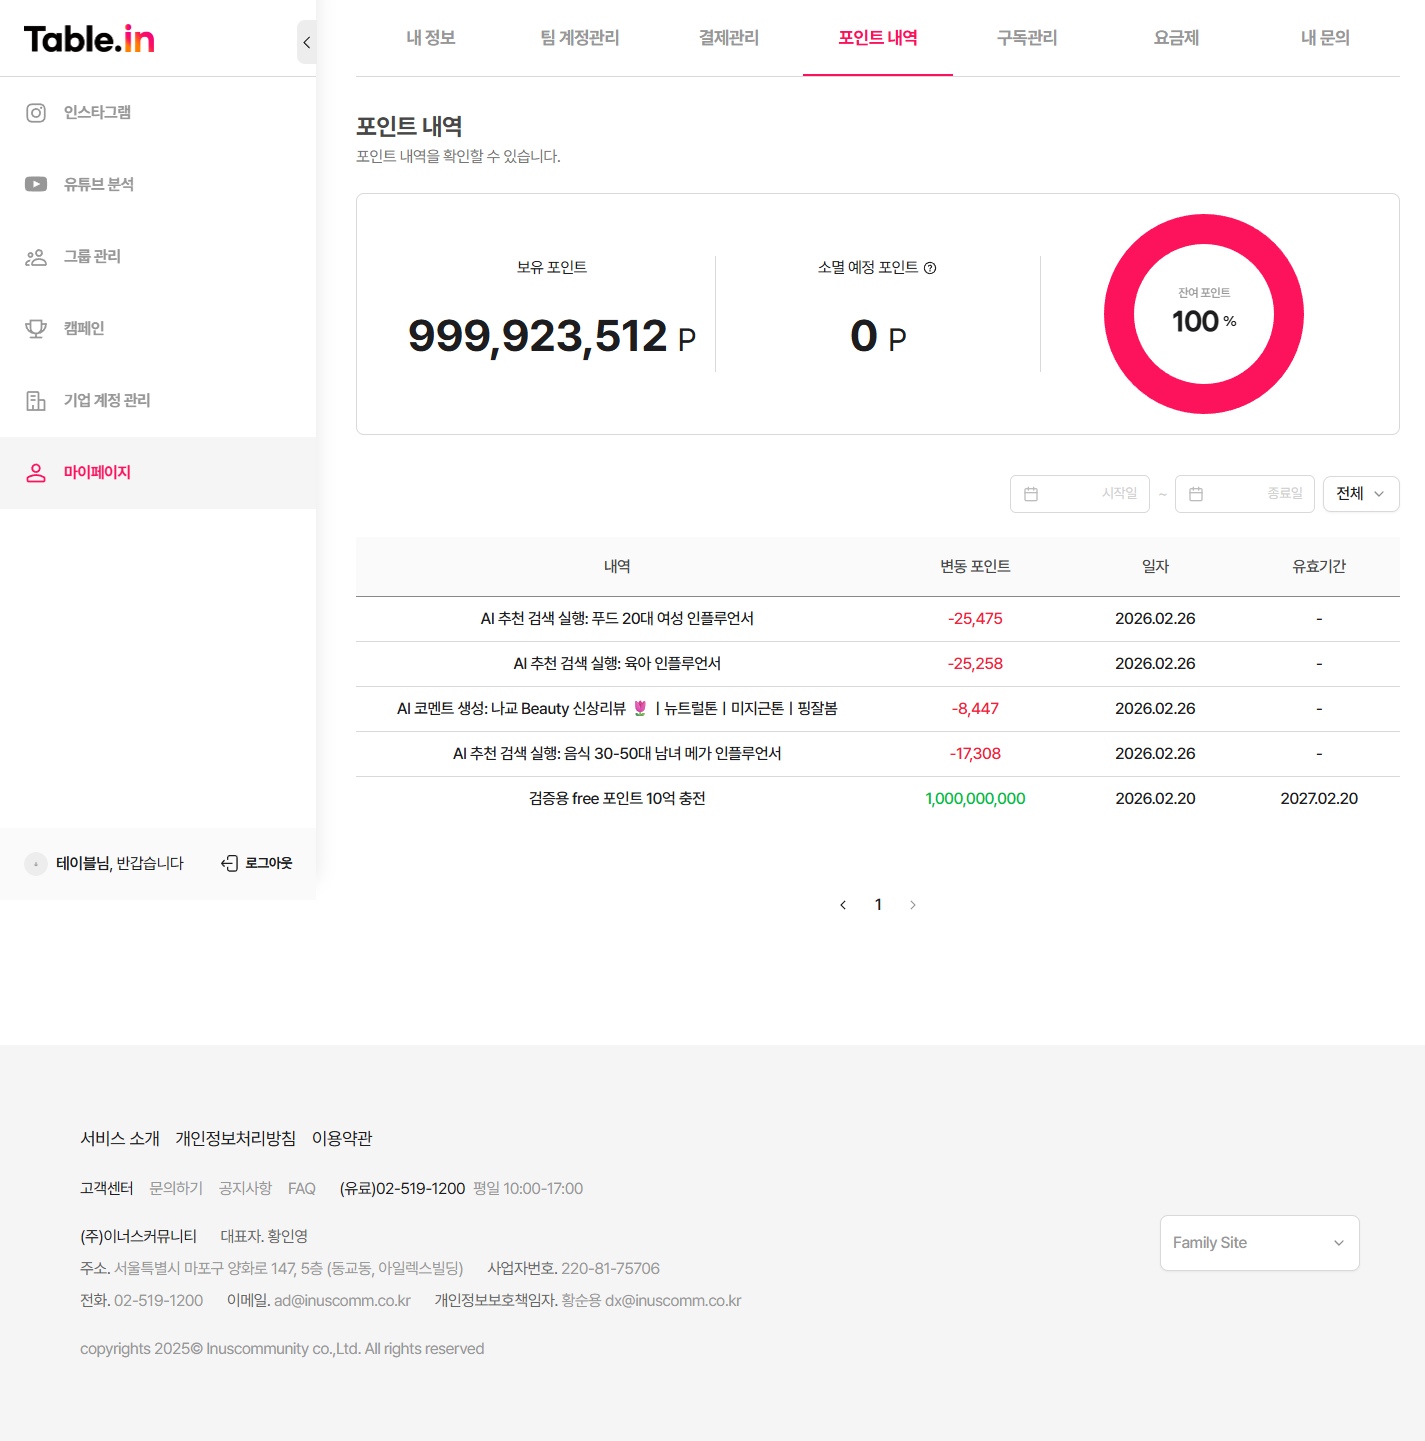Select the campaign trophy icon

pyautogui.click(x=36, y=329)
